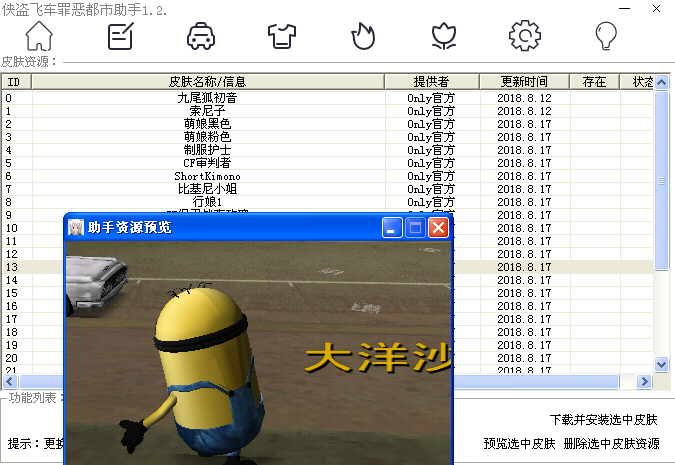Viewport: 675px width, 465px height.
Task: Select the 制服护士 skin row
Action: (328, 150)
